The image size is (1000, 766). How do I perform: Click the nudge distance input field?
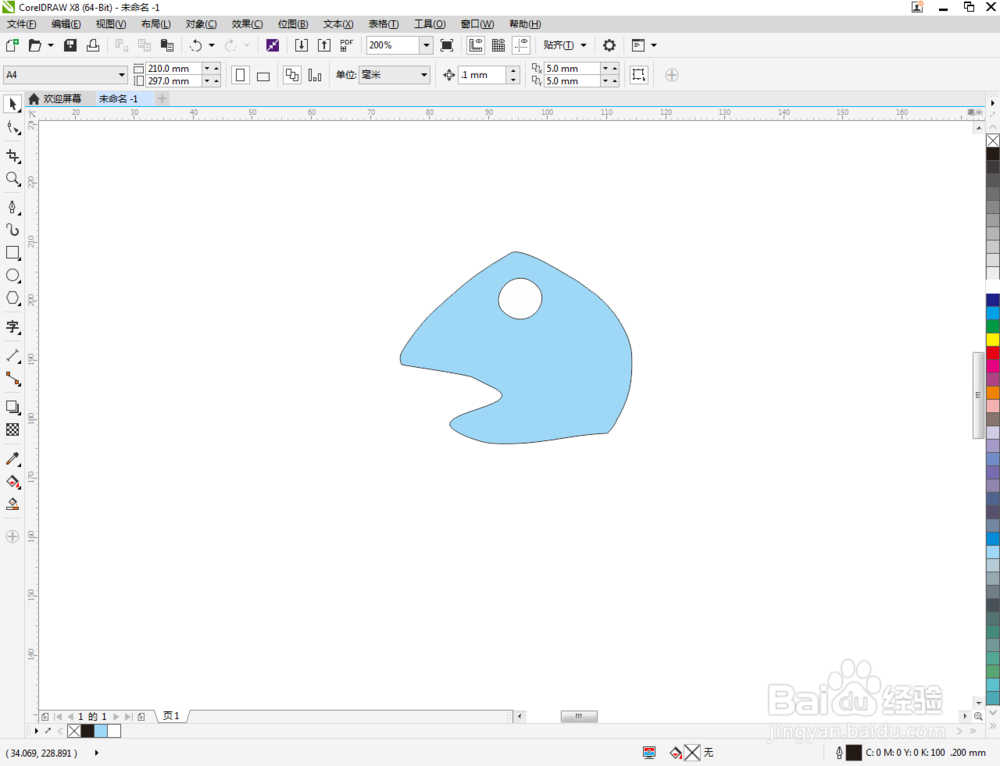pyautogui.click(x=483, y=75)
